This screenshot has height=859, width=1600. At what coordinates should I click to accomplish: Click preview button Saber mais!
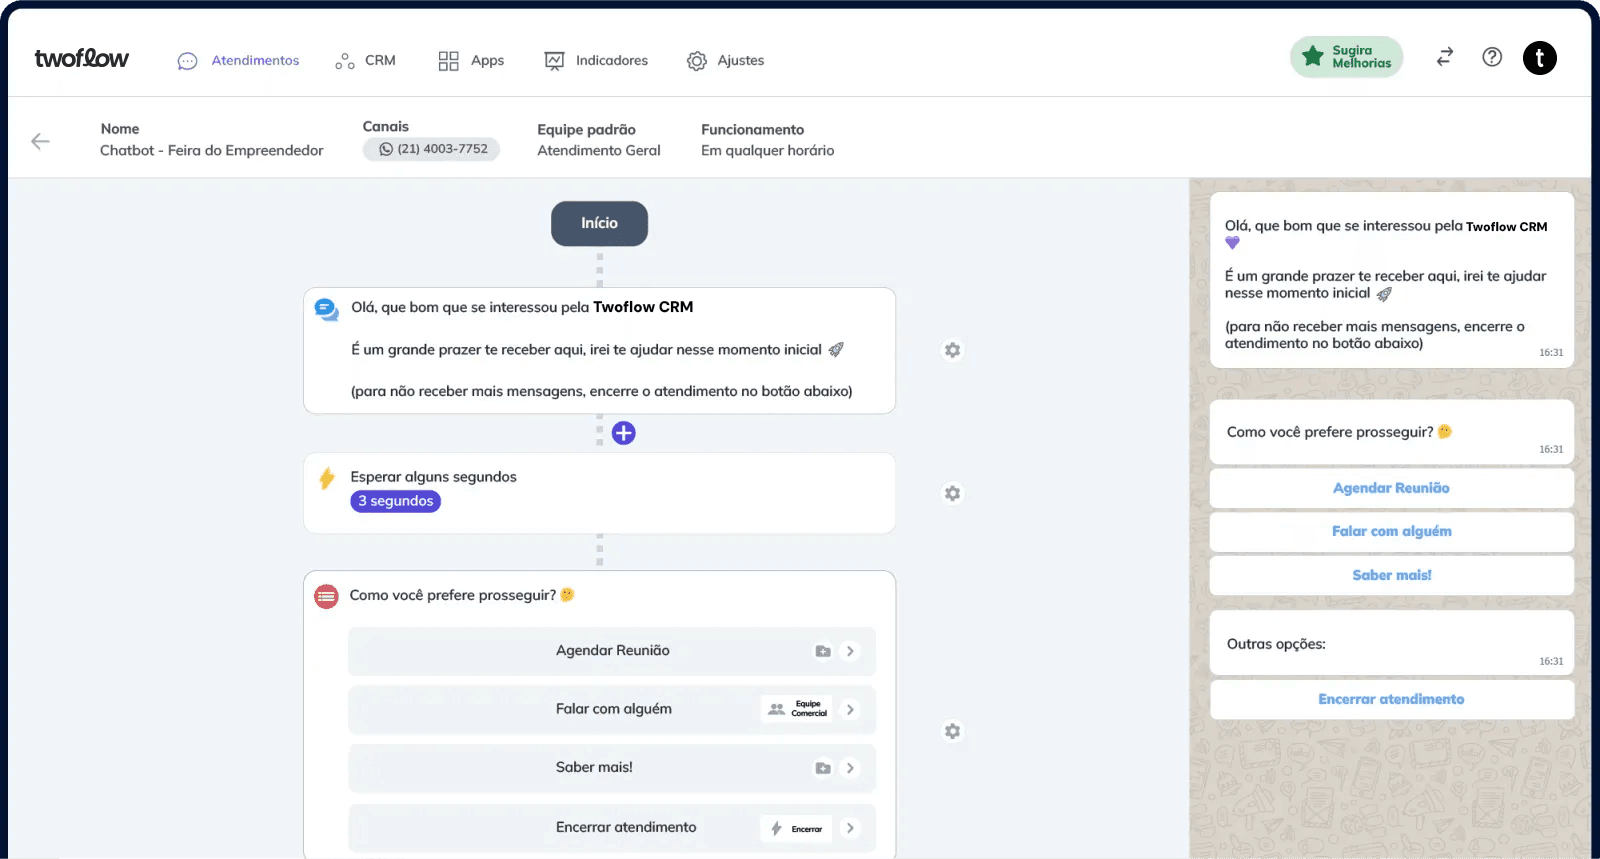point(1391,575)
